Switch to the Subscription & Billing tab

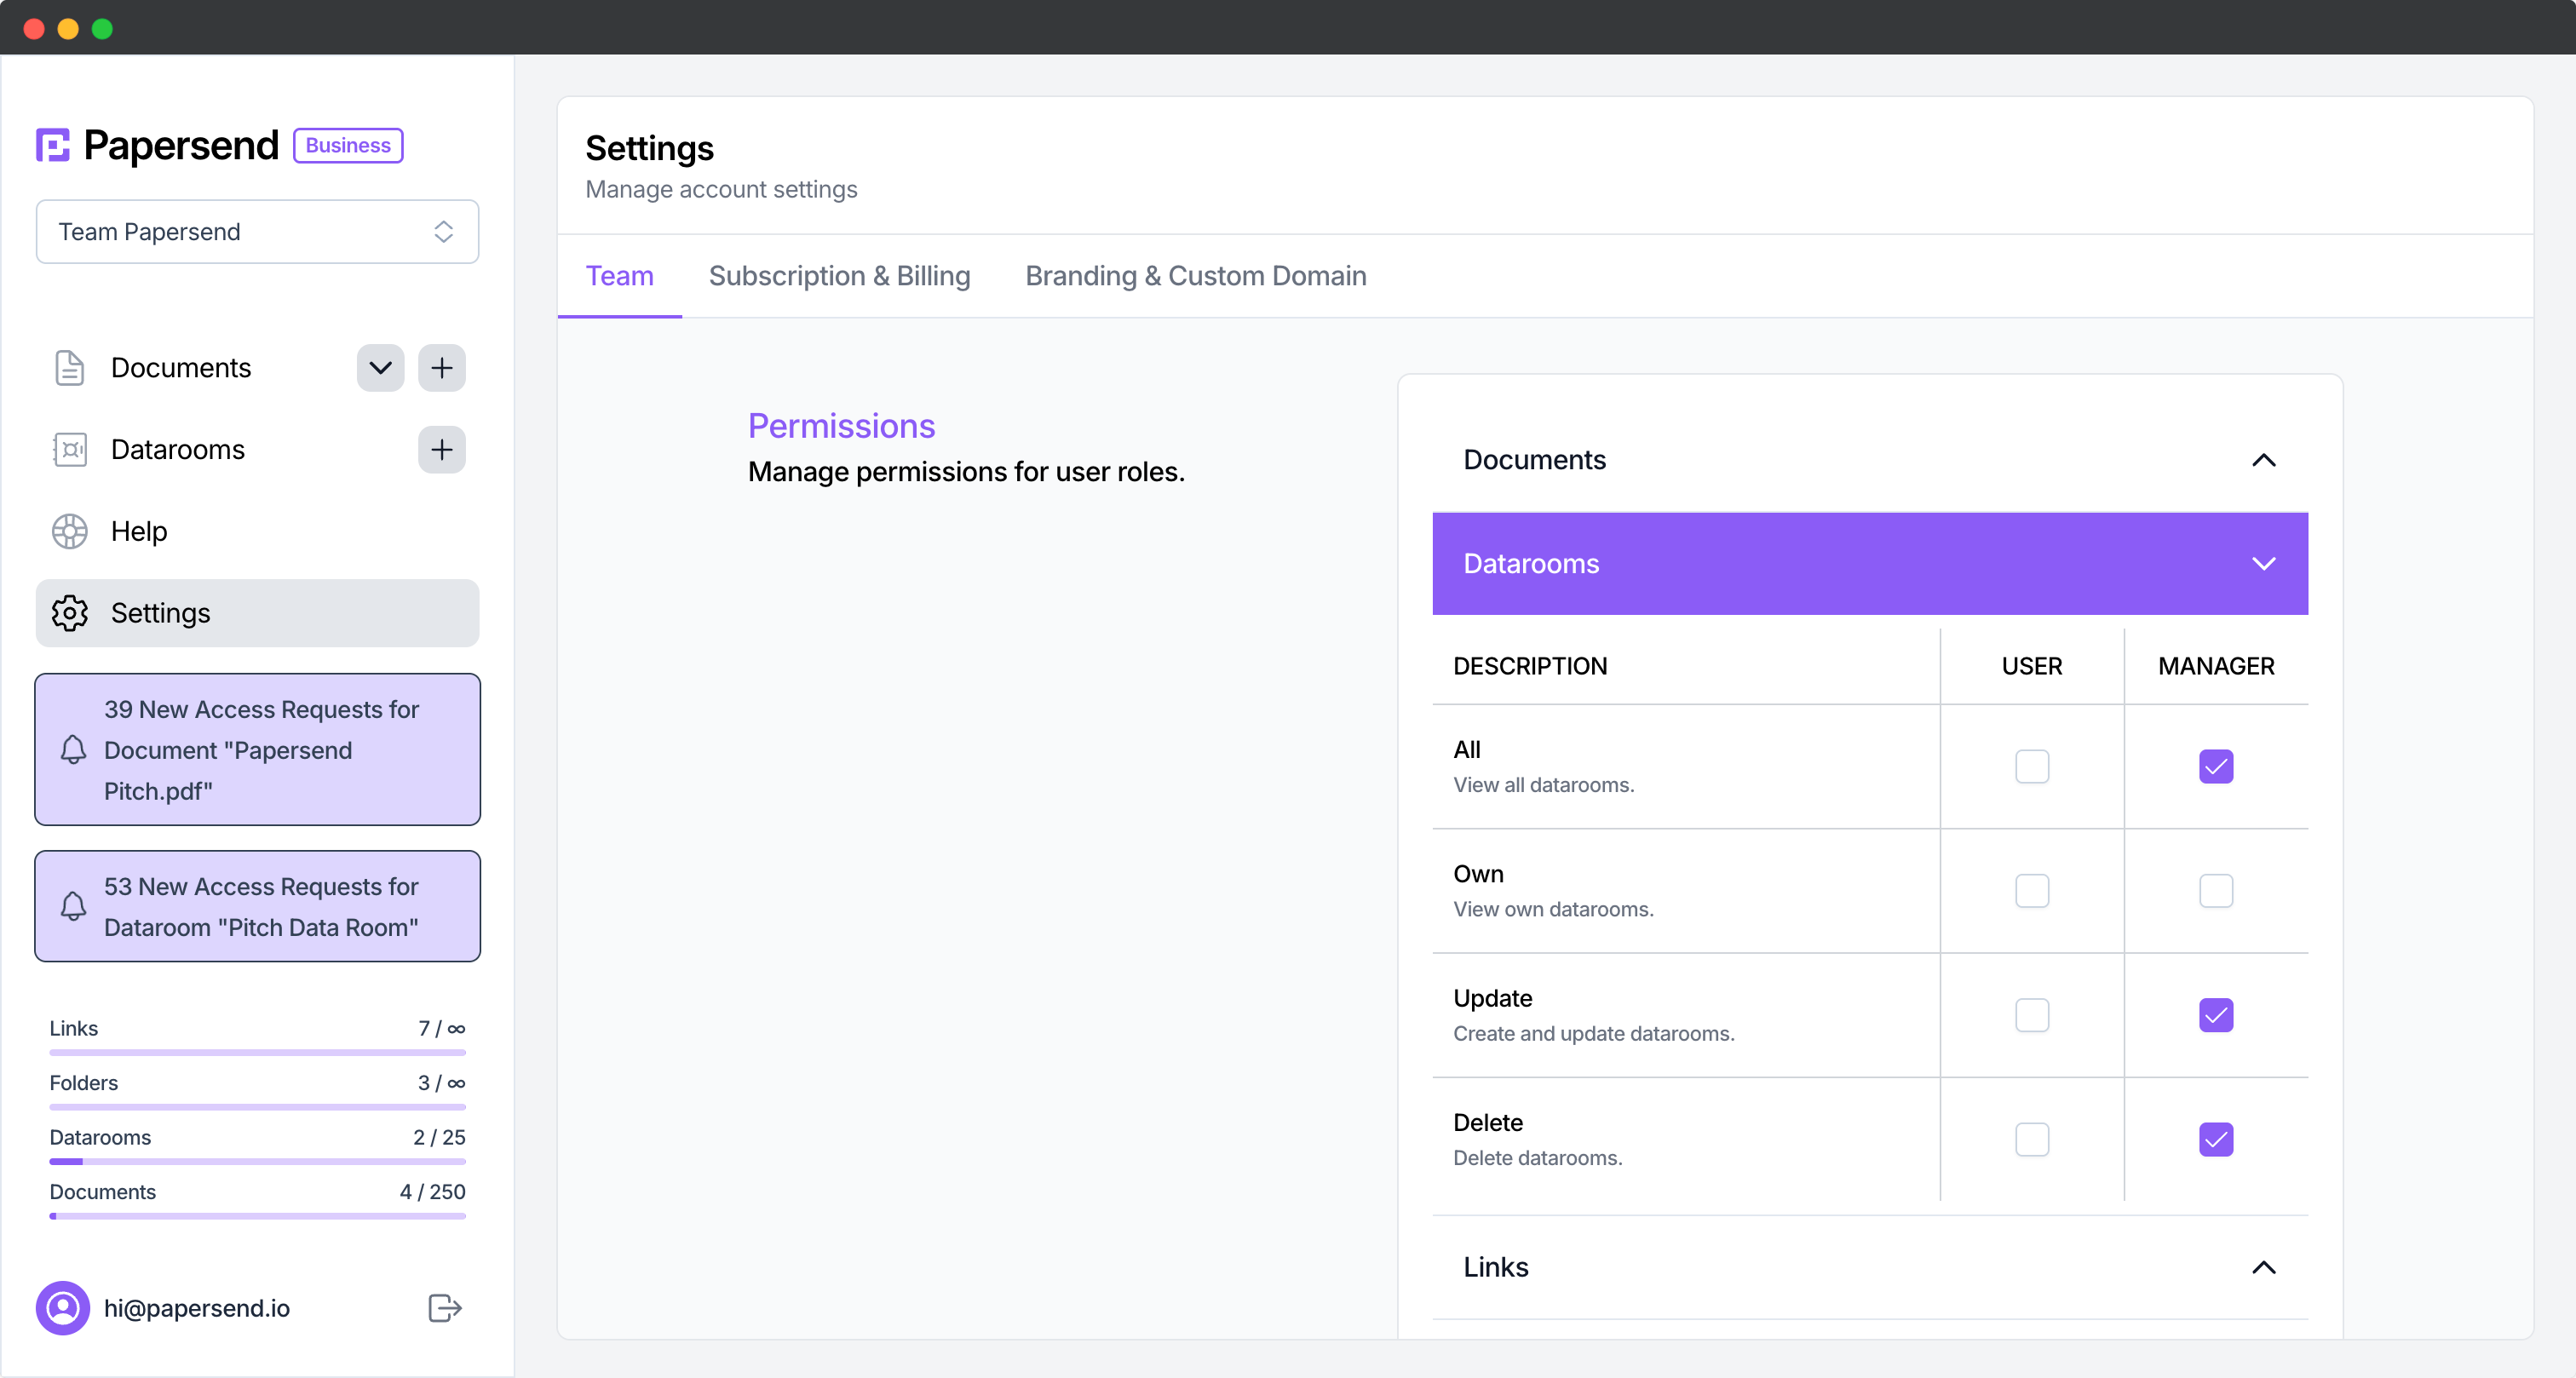tap(839, 276)
